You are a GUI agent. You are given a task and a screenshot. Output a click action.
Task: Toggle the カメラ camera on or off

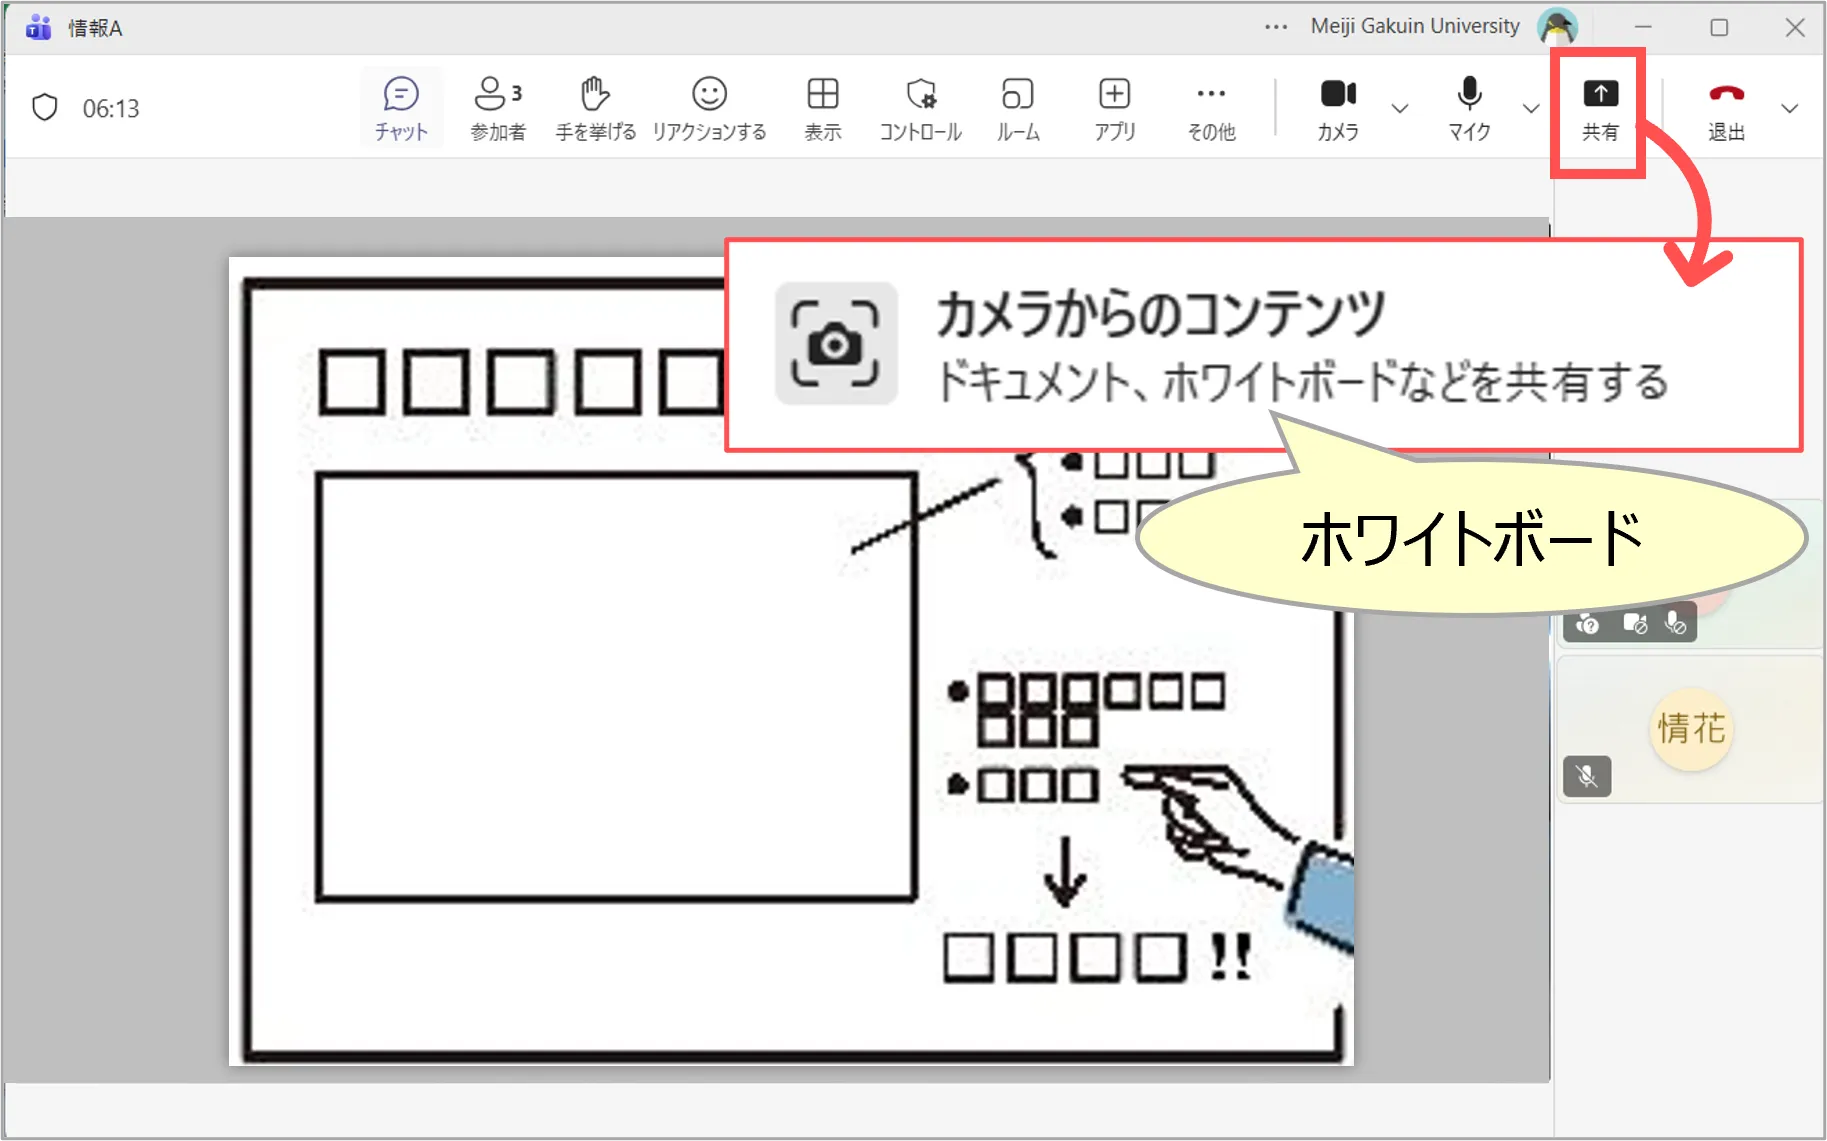1337,108
